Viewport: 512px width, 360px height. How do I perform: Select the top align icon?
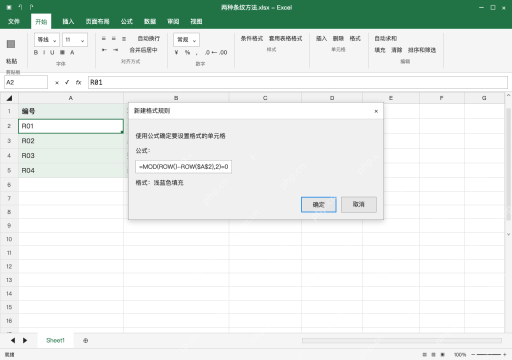[104, 39]
